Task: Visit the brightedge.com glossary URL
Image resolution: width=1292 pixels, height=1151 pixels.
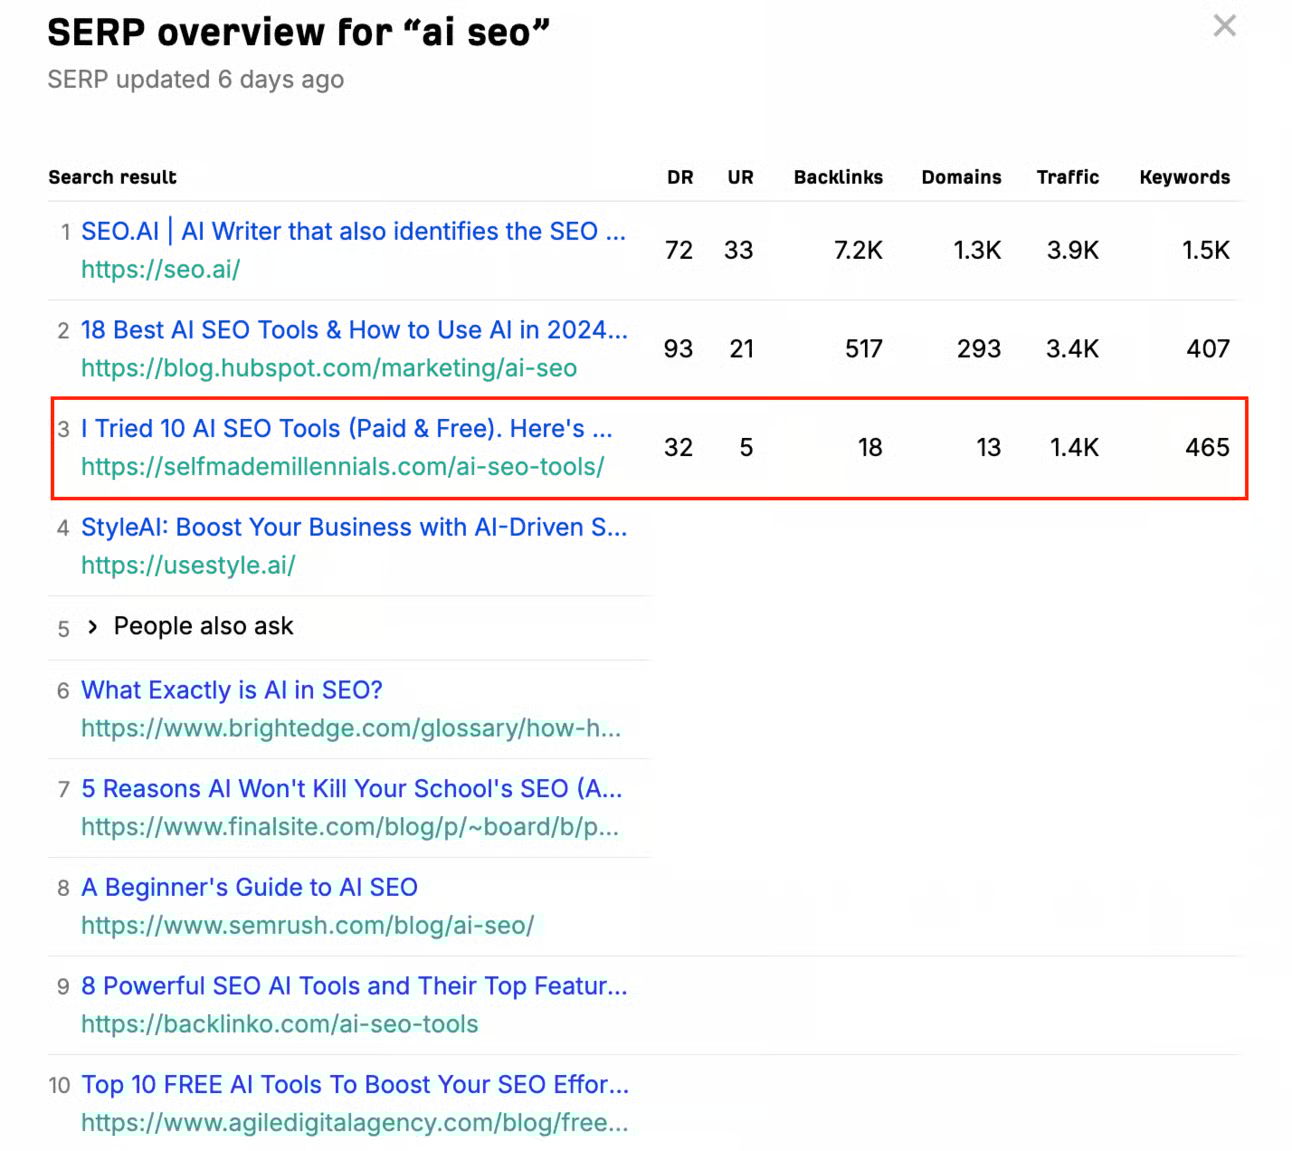Action: click(351, 728)
